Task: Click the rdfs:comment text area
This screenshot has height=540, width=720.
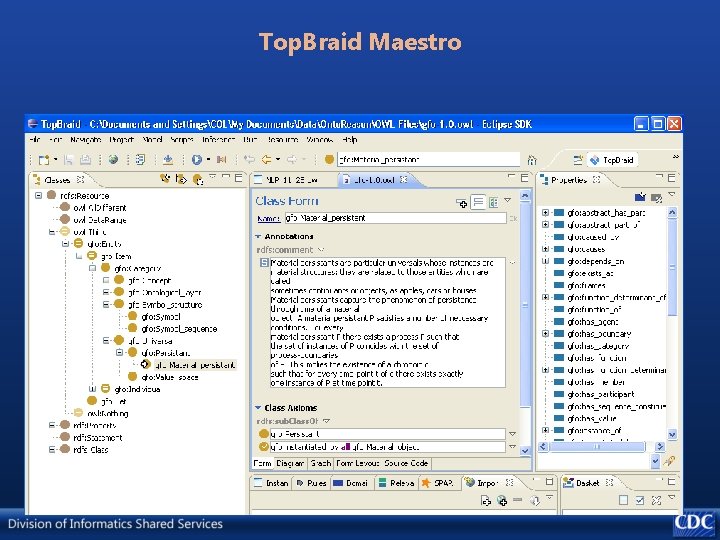Action: click(388, 323)
